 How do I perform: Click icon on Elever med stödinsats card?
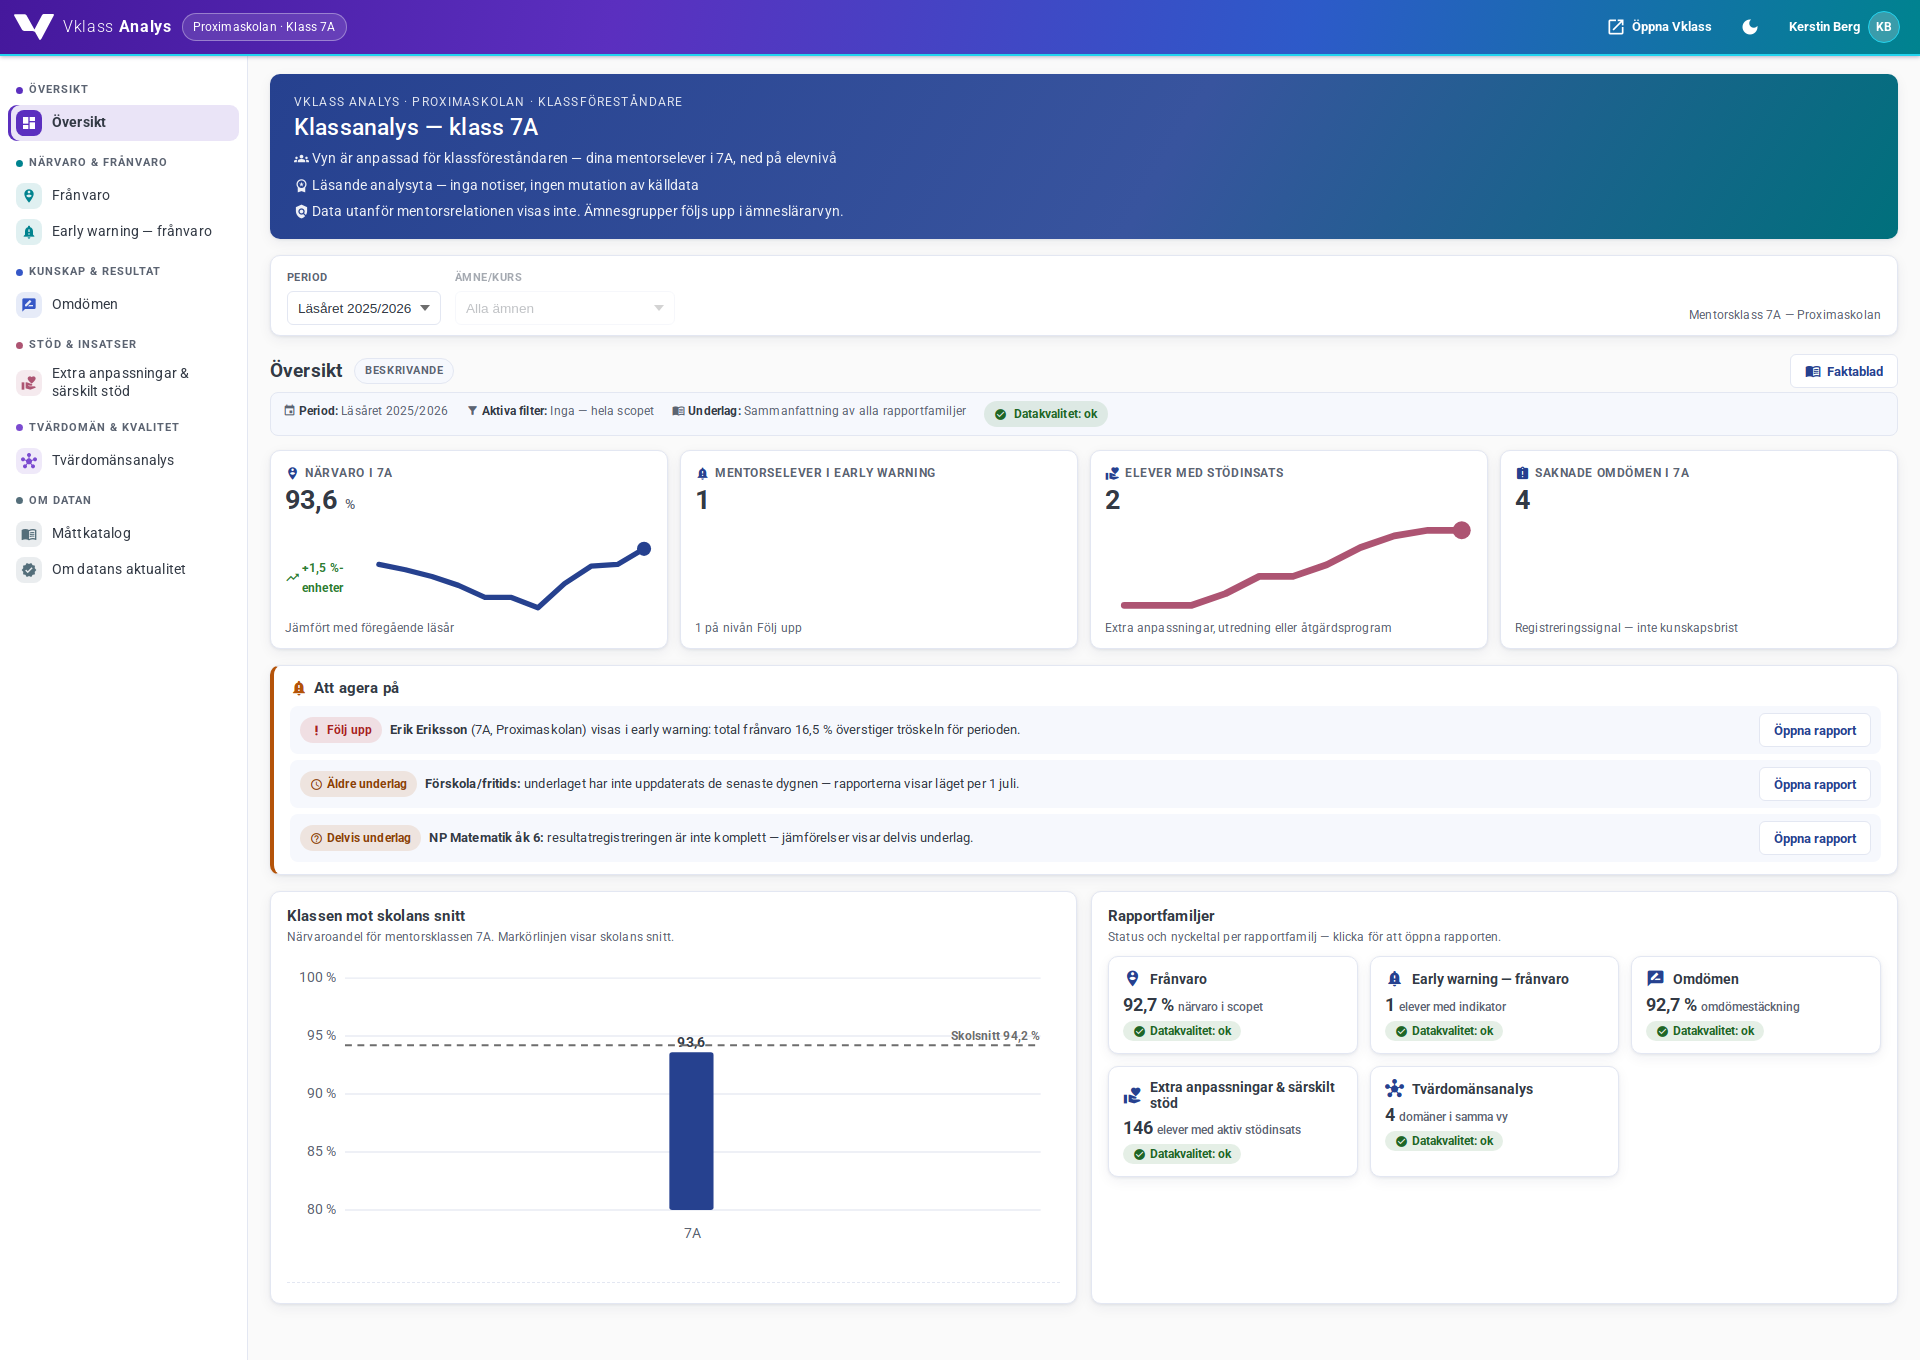(x=1112, y=473)
